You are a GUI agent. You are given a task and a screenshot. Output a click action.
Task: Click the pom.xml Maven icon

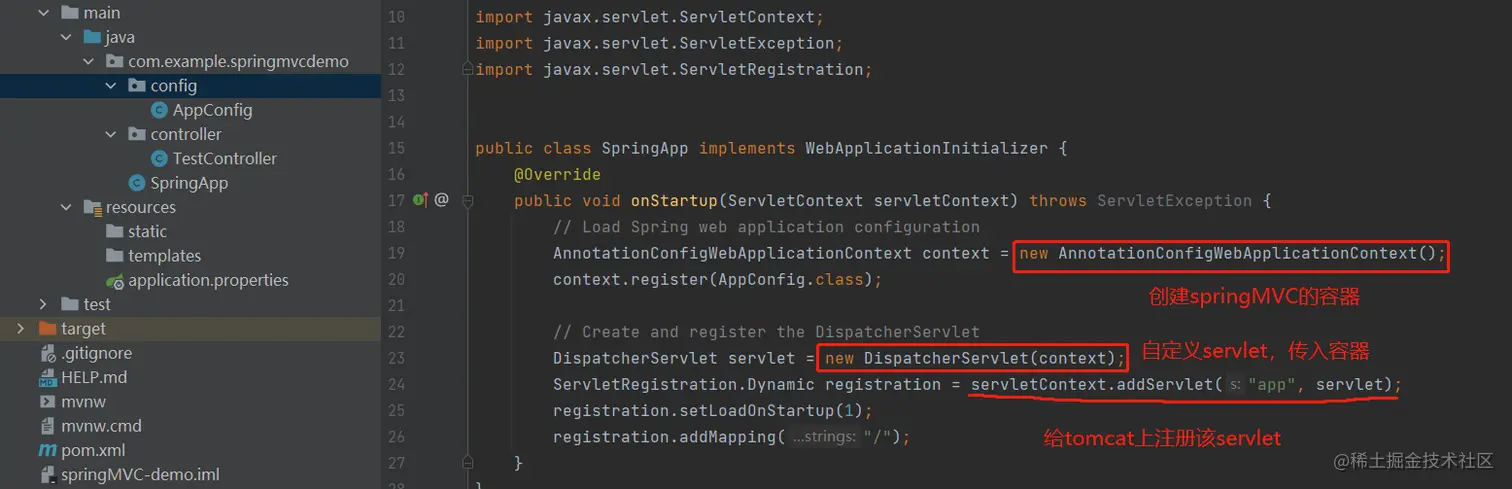pyautogui.click(x=47, y=450)
